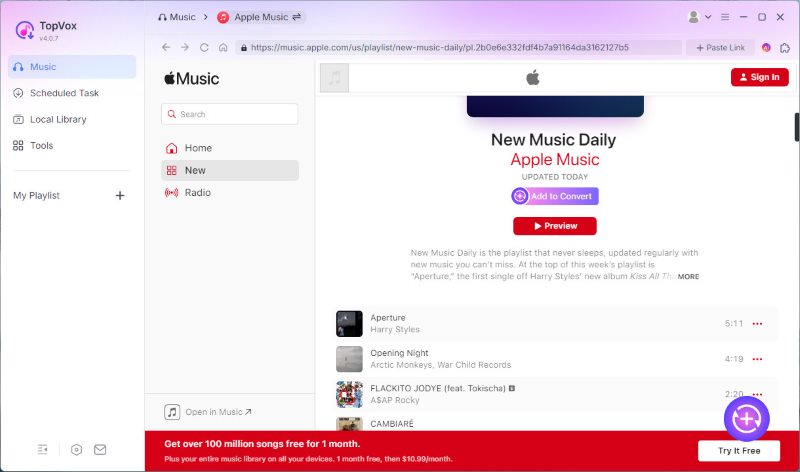Open Local Library section
This screenshot has width=800, height=472.
tap(58, 119)
